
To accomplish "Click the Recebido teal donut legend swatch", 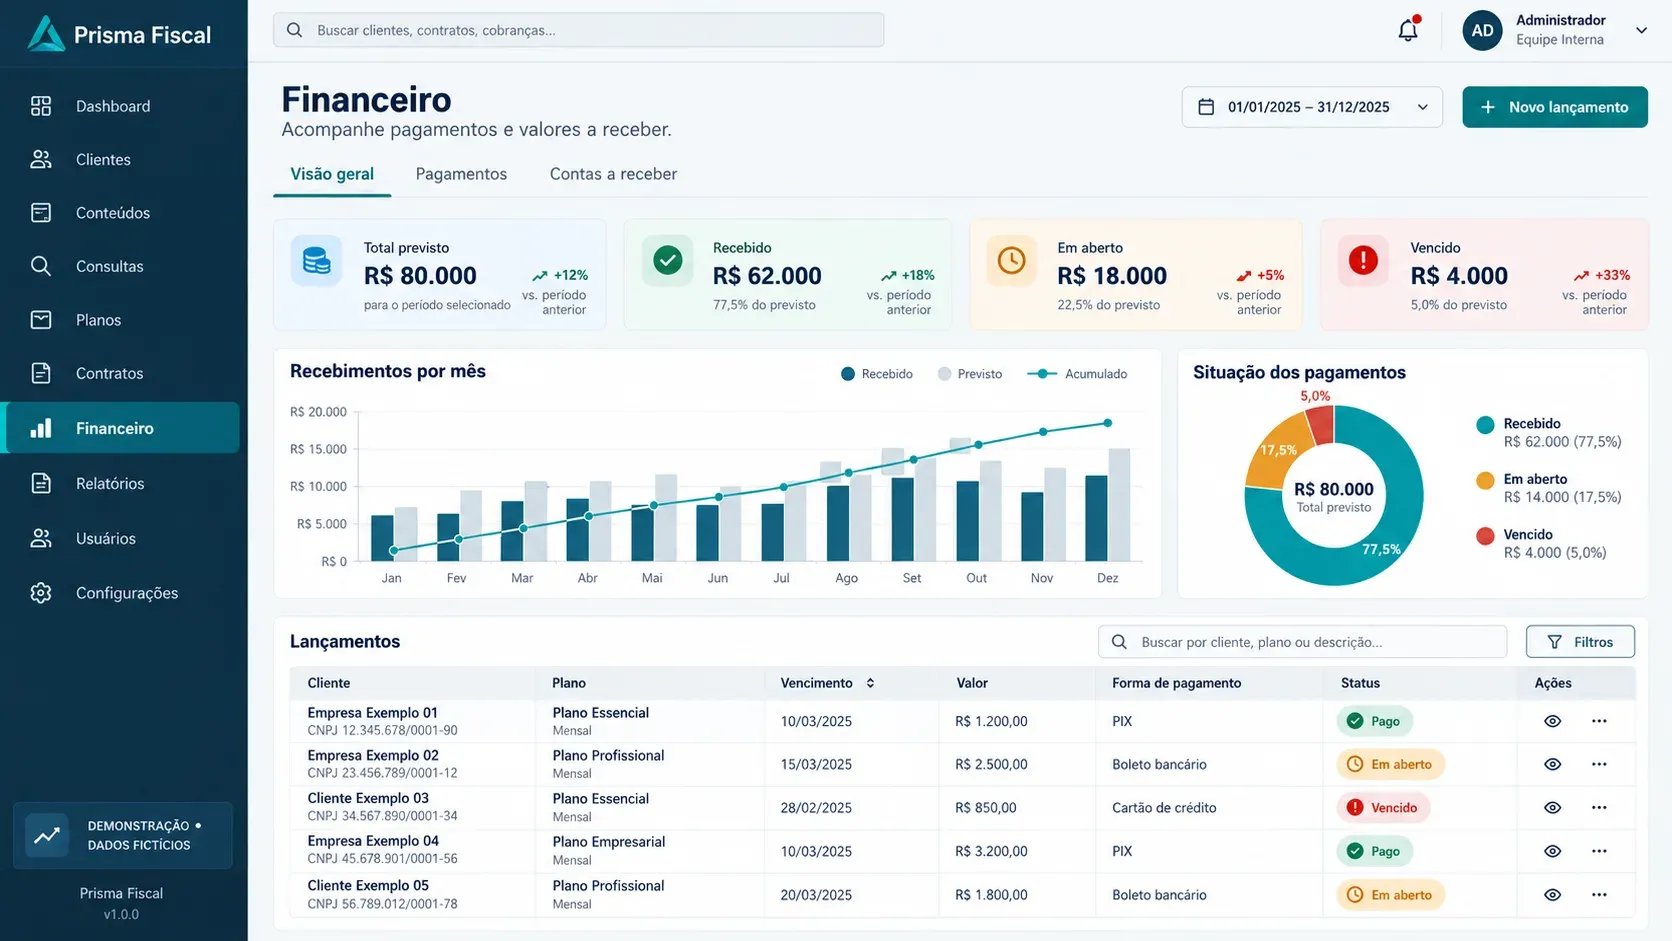I will click(x=1485, y=425).
